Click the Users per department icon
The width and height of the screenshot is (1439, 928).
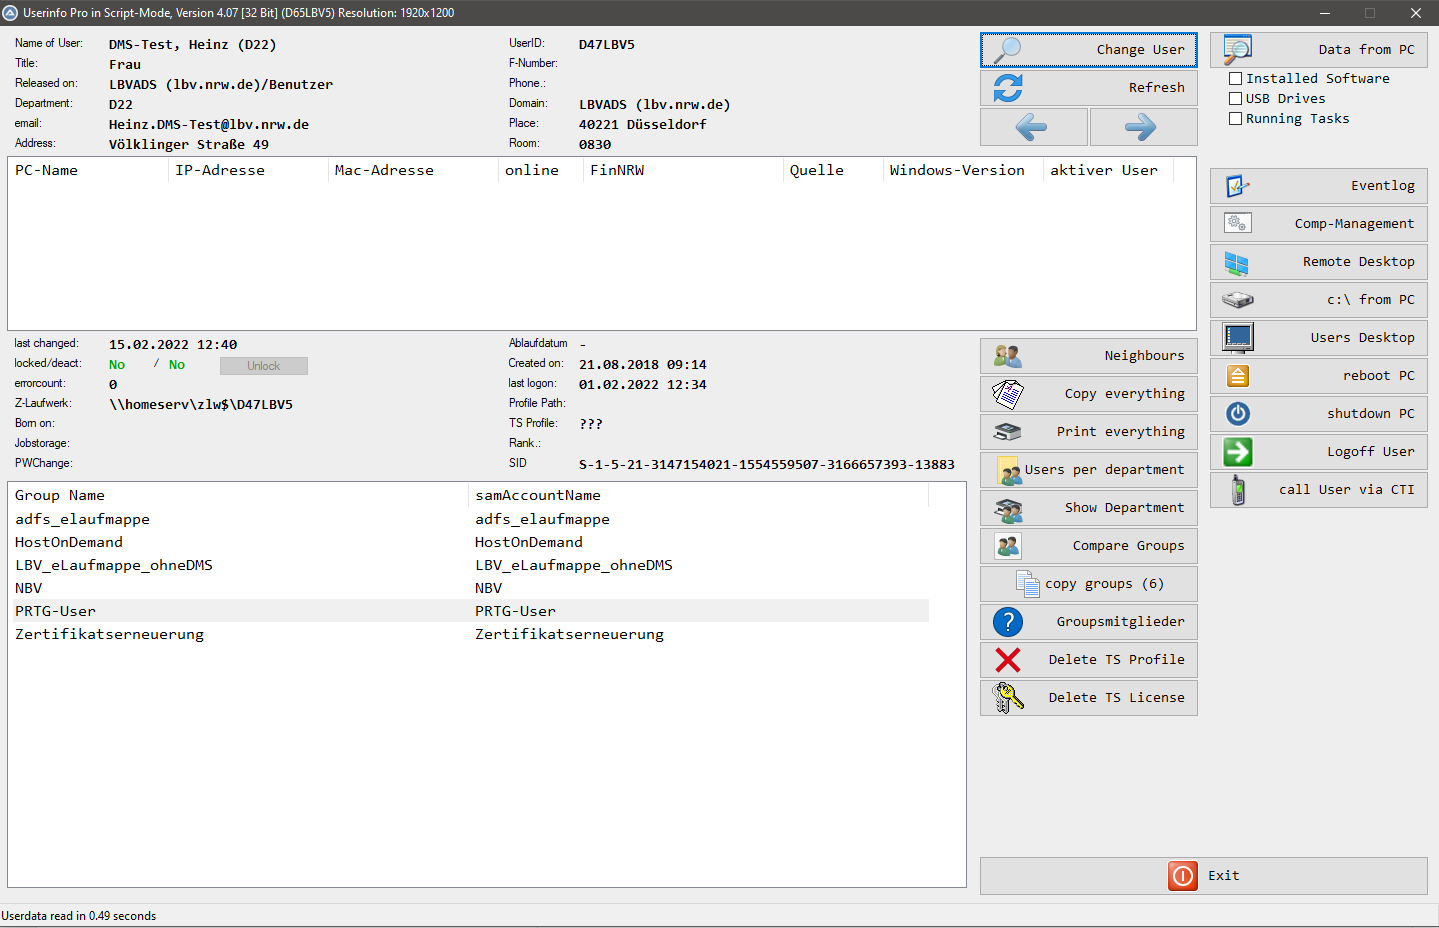(1008, 470)
